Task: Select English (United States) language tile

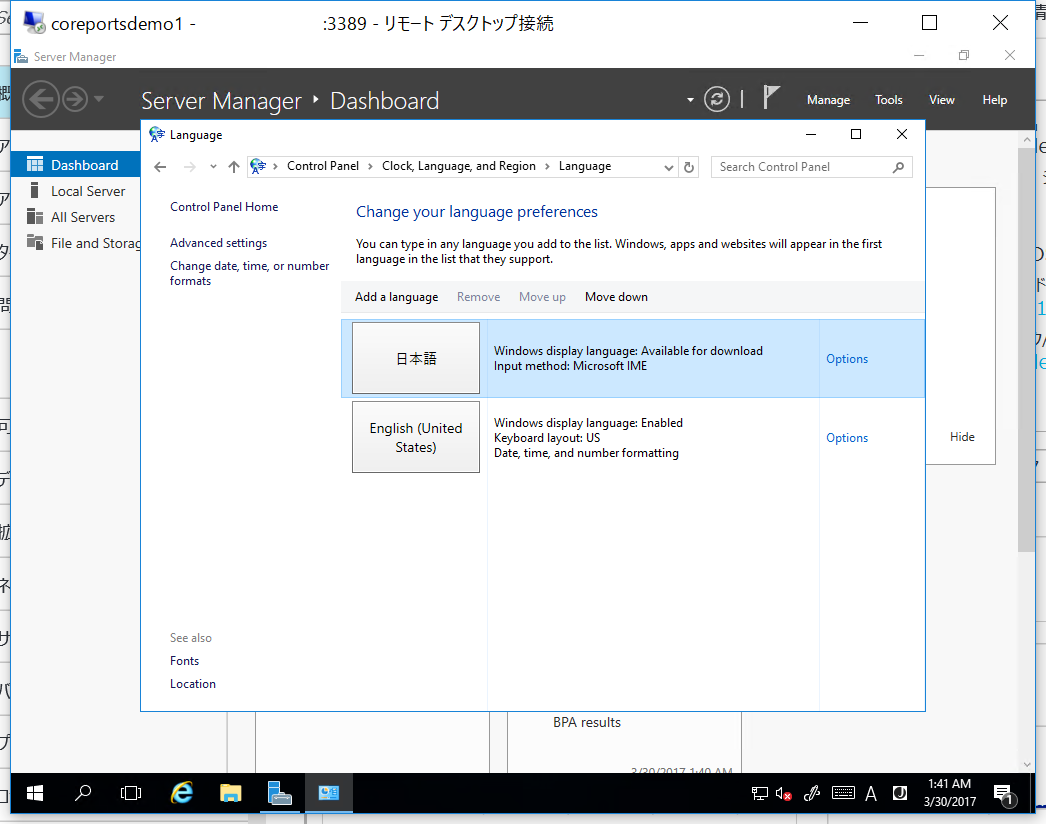Action: [416, 437]
